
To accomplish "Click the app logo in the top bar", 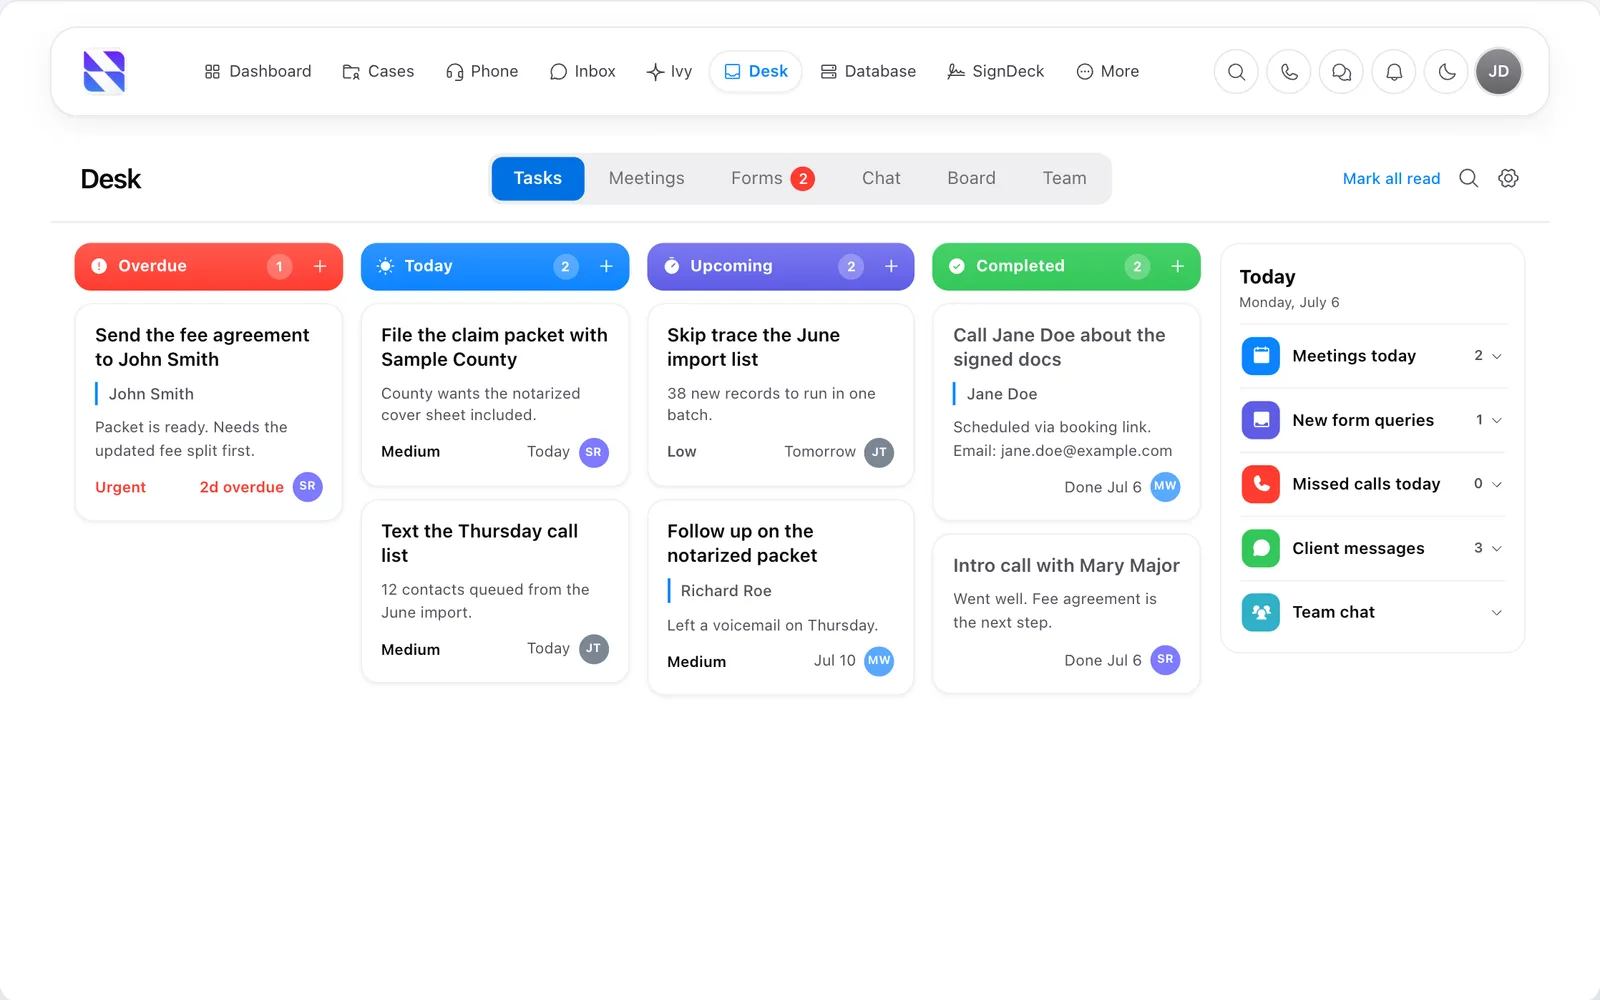I will [x=104, y=72].
